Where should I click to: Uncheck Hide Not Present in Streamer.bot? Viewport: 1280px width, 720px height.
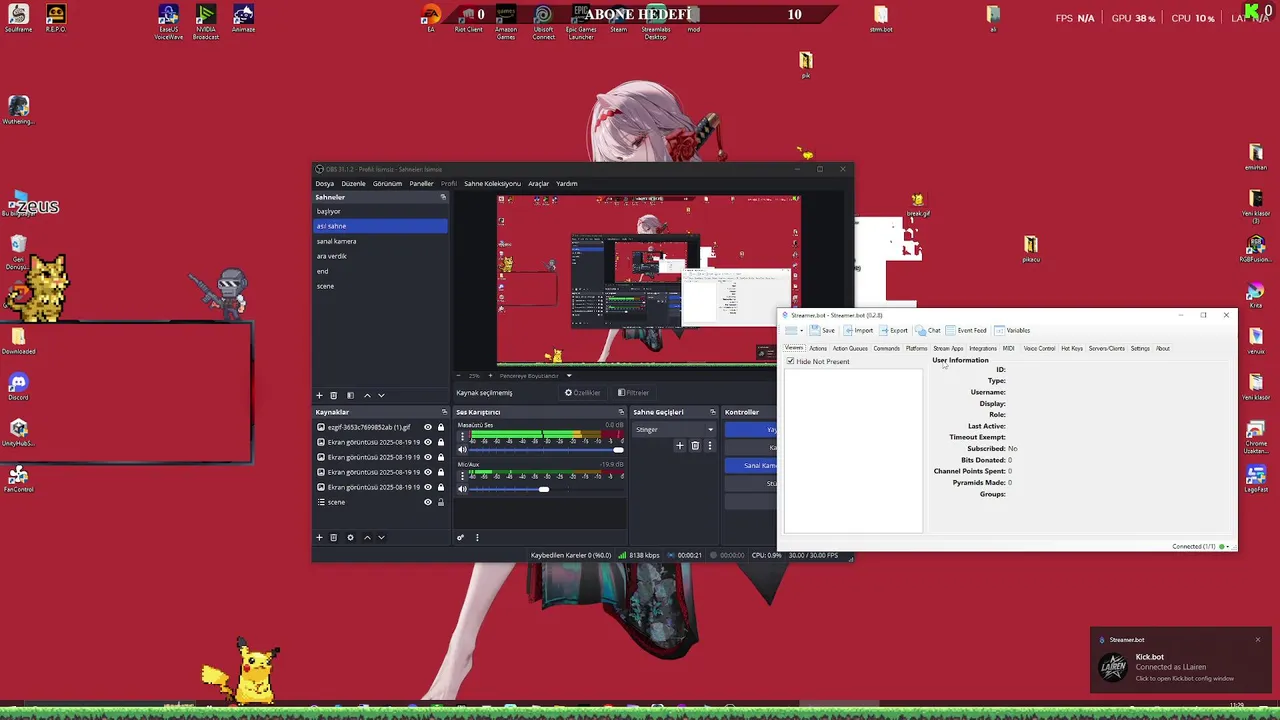[791, 361]
